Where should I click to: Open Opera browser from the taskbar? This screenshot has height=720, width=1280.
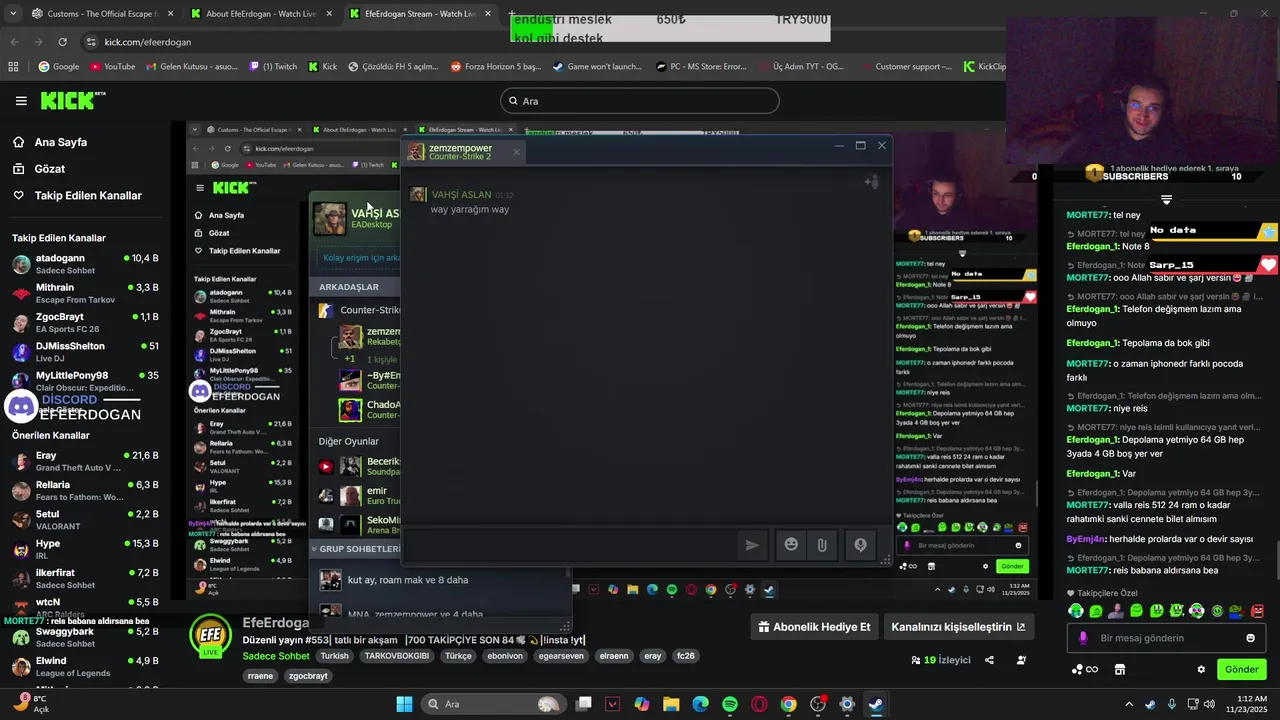(x=759, y=704)
